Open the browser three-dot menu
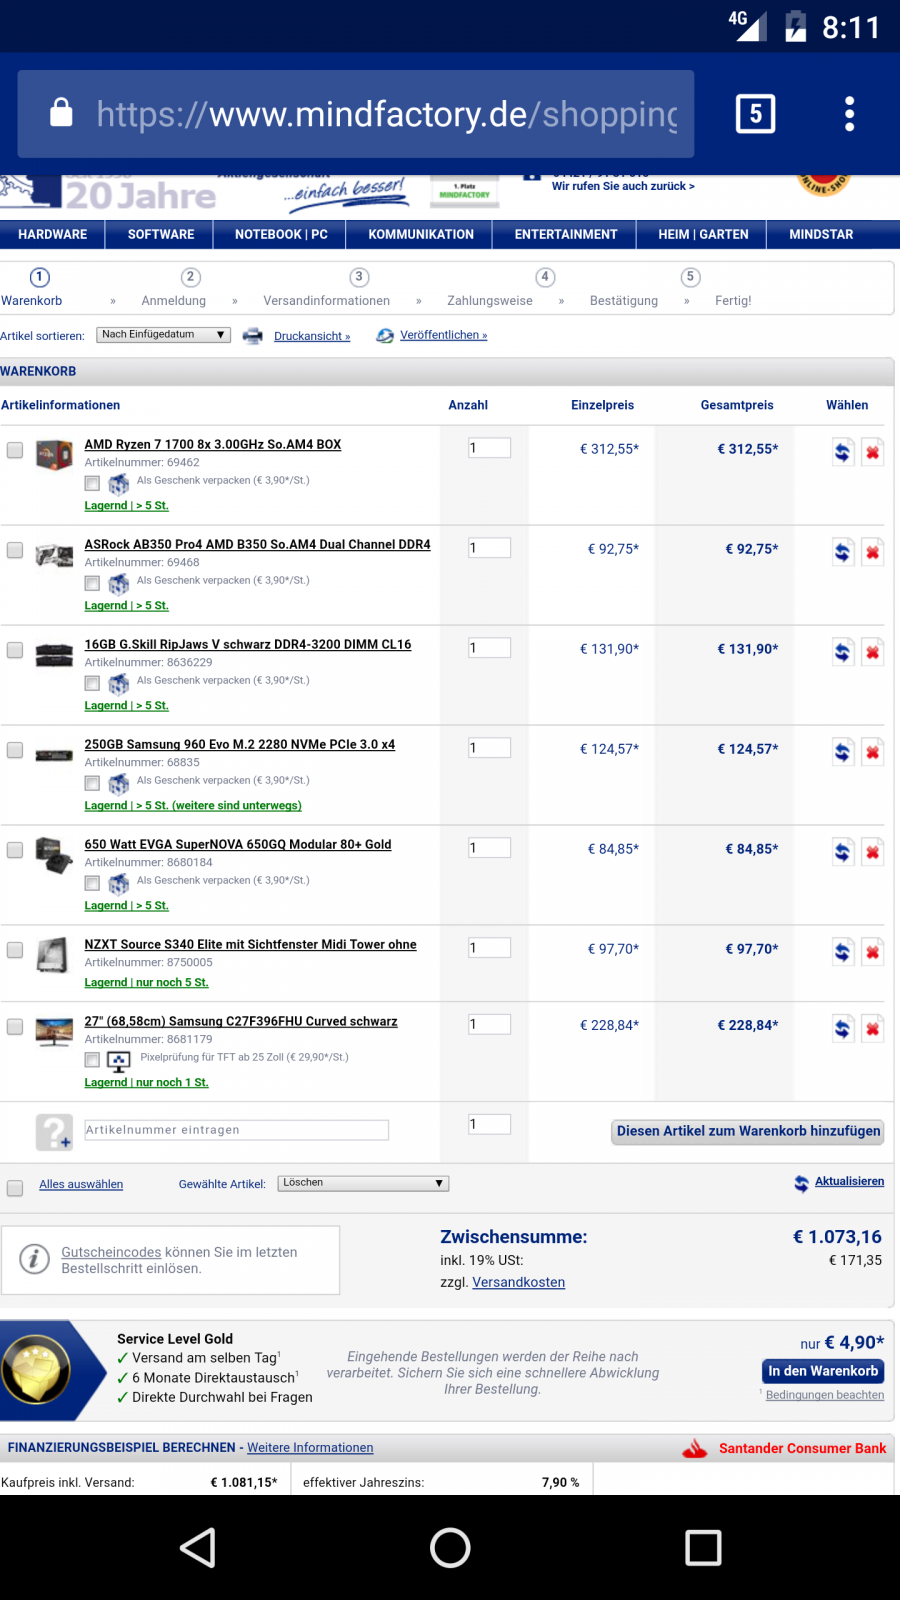The height and width of the screenshot is (1600, 900). click(x=849, y=114)
